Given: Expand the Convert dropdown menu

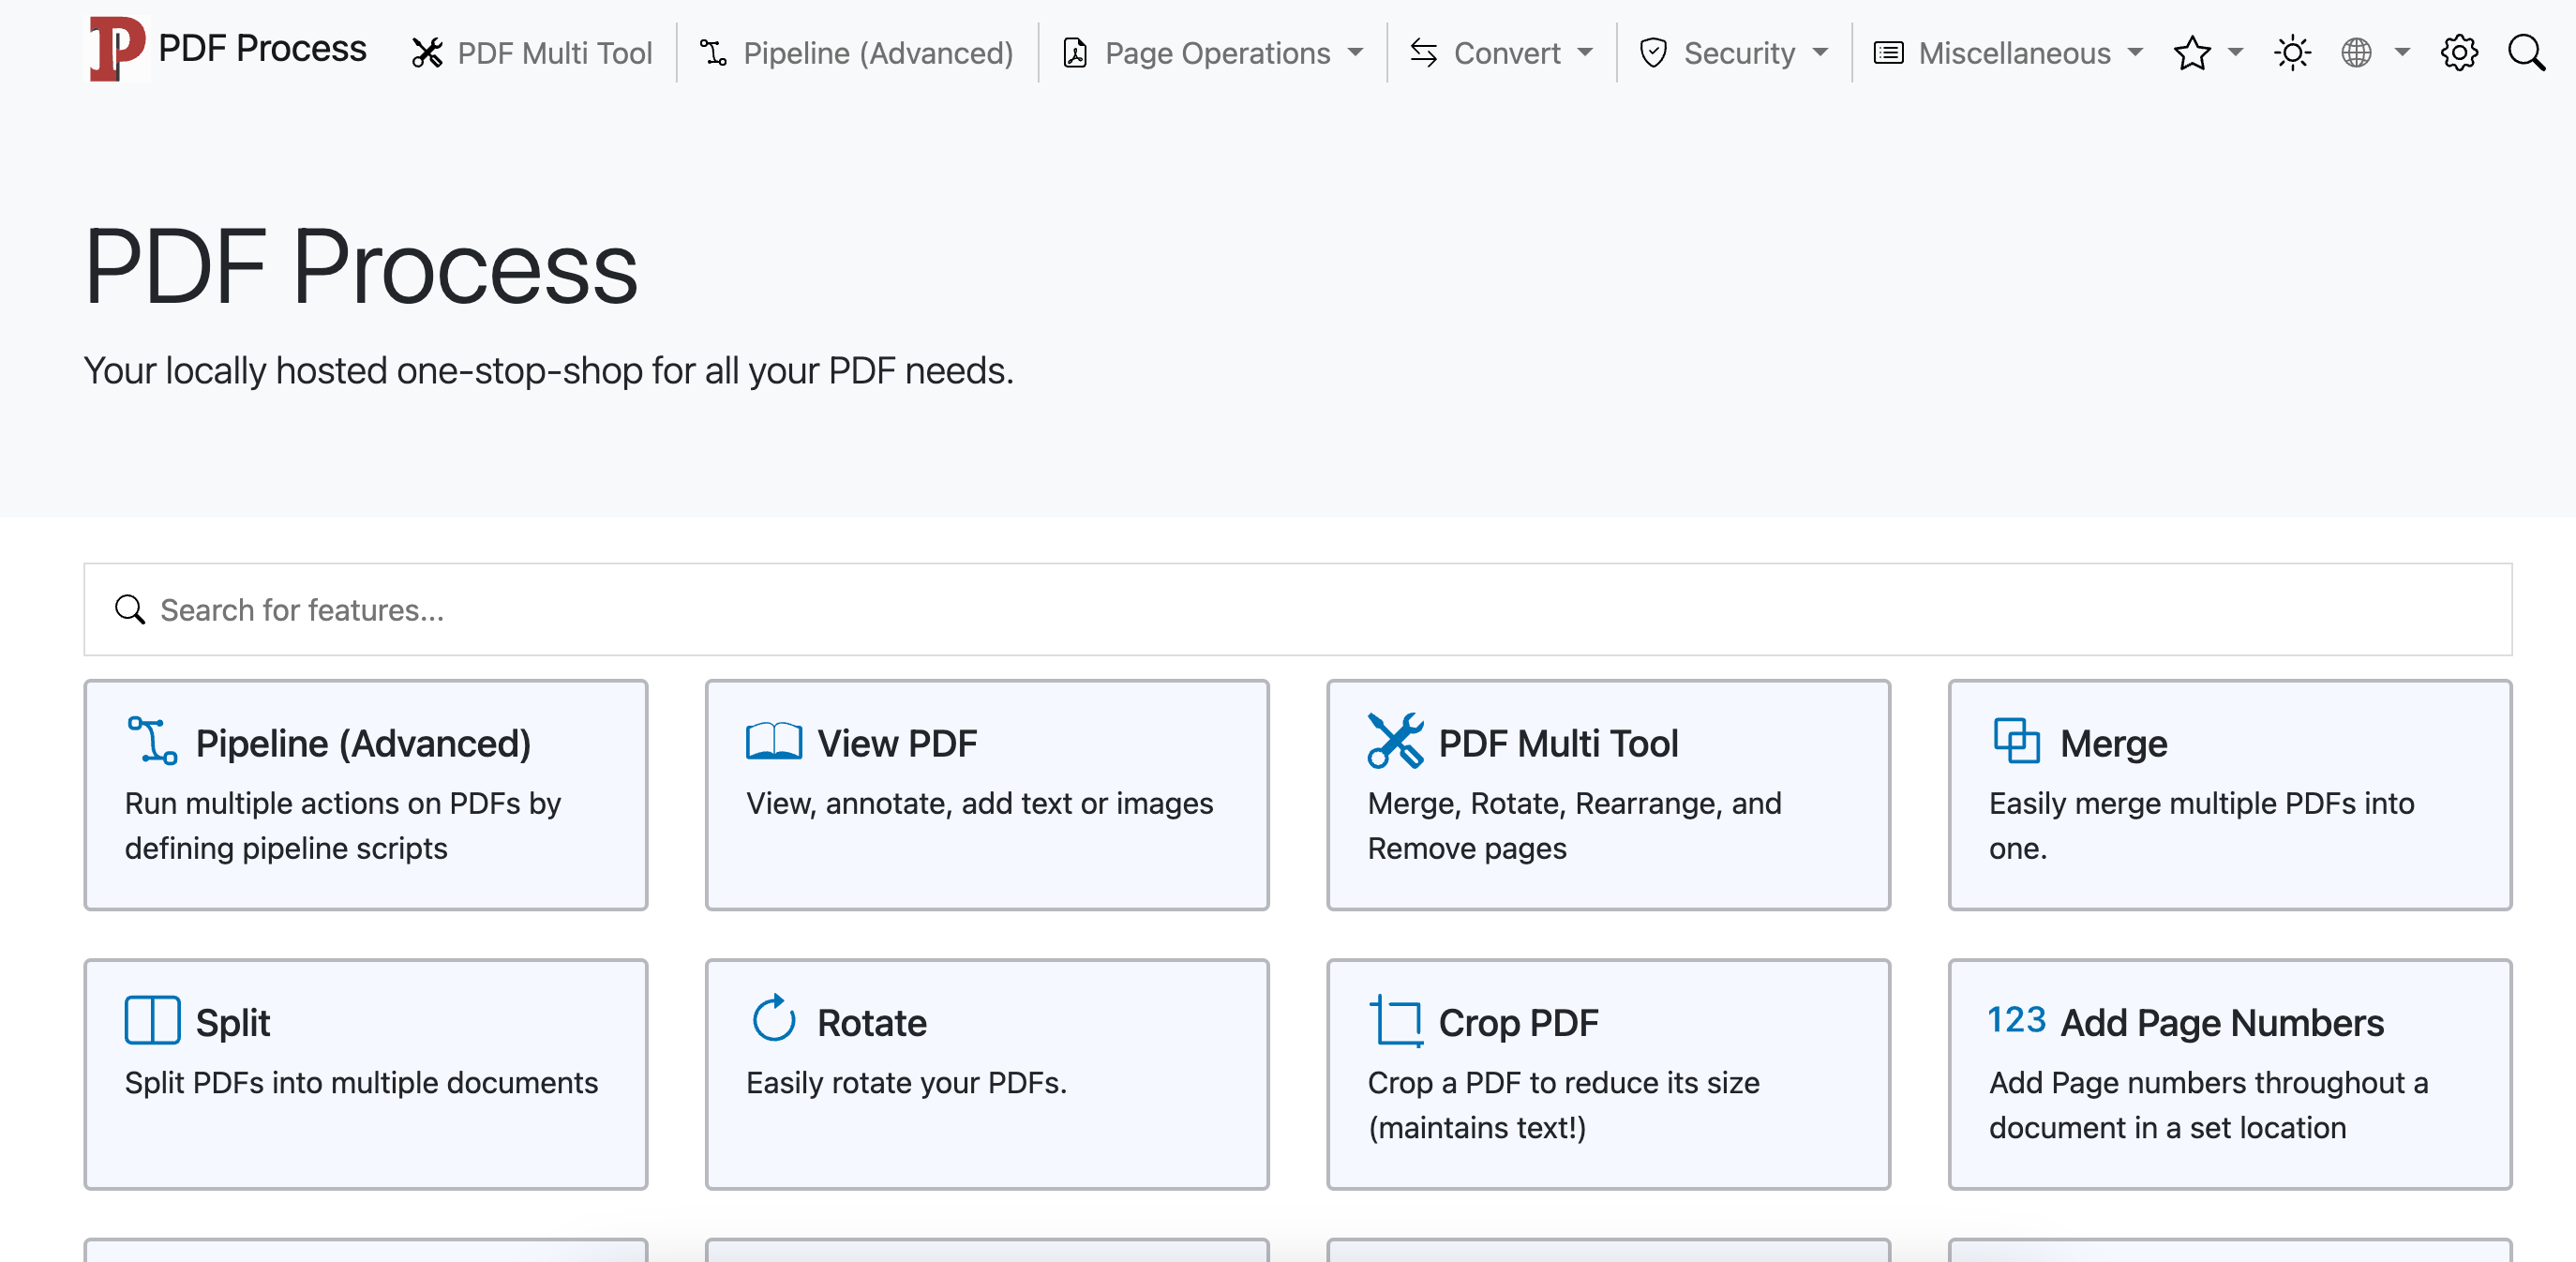Looking at the screenshot, I should click(1501, 53).
